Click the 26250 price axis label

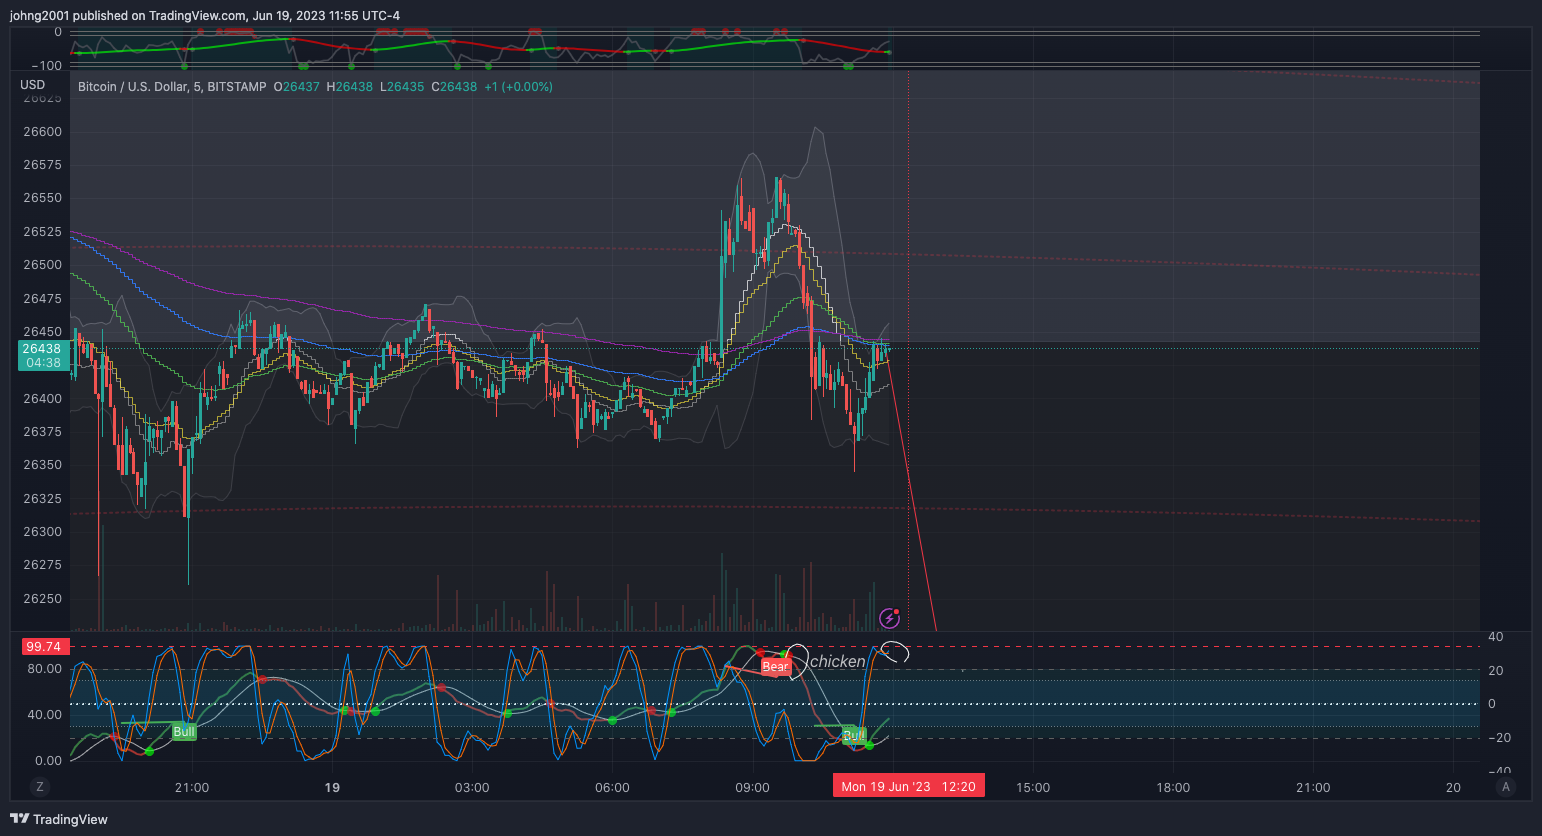pyautogui.click(x=43, y=599)
